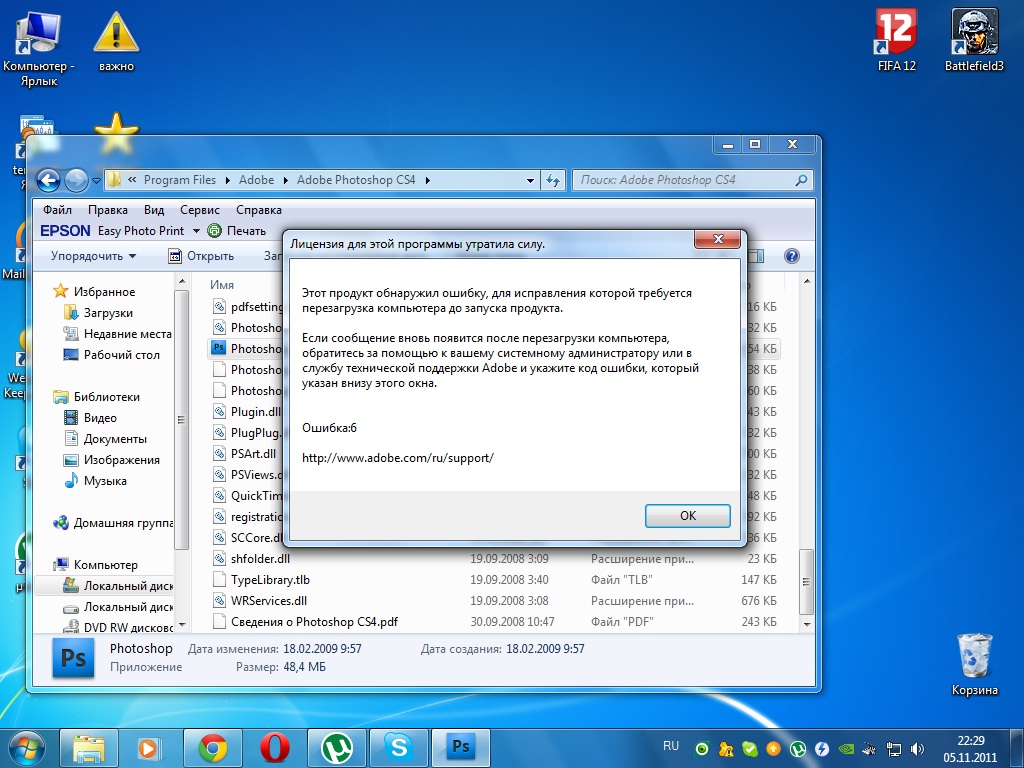Expand the Упорядочить dropdown
The height and width of the screenshot is (768, 1024).
click(x=93, y=256)
